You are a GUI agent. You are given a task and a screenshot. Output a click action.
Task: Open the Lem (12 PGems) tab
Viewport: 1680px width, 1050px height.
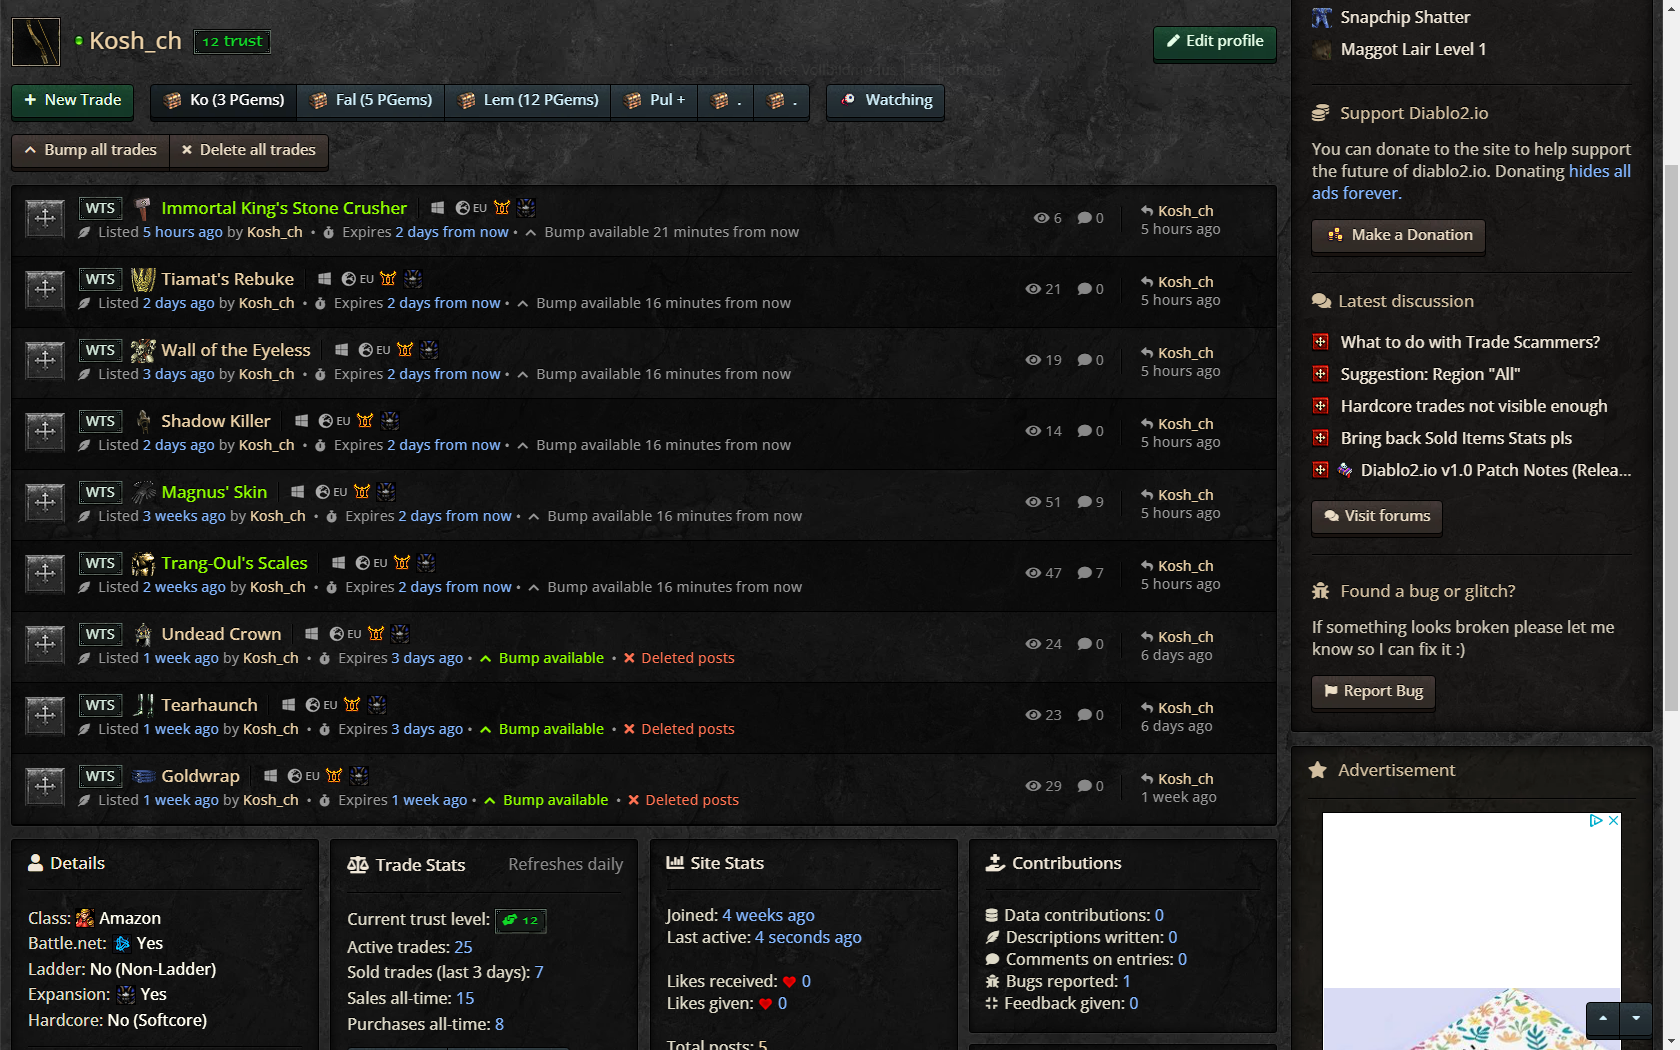pyautogui.click(x=528, y=100)
